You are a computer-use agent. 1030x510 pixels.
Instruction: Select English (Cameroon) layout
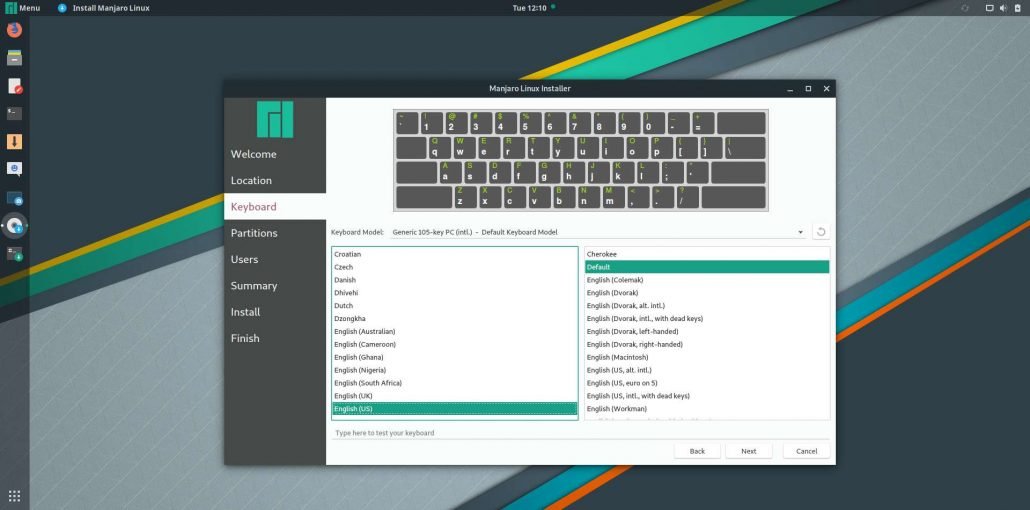(455, 344)
